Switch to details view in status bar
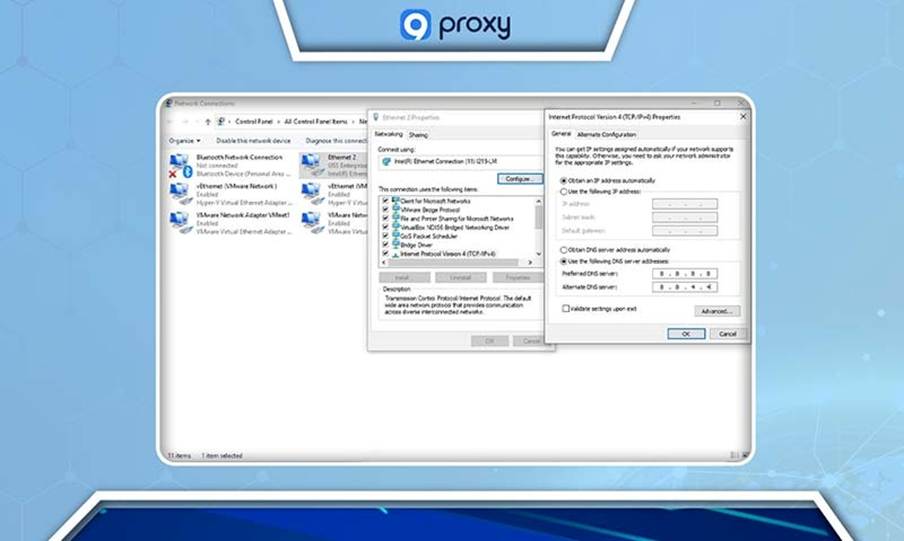The height and width of the screenshot is (541, 904). click(734, 456)
